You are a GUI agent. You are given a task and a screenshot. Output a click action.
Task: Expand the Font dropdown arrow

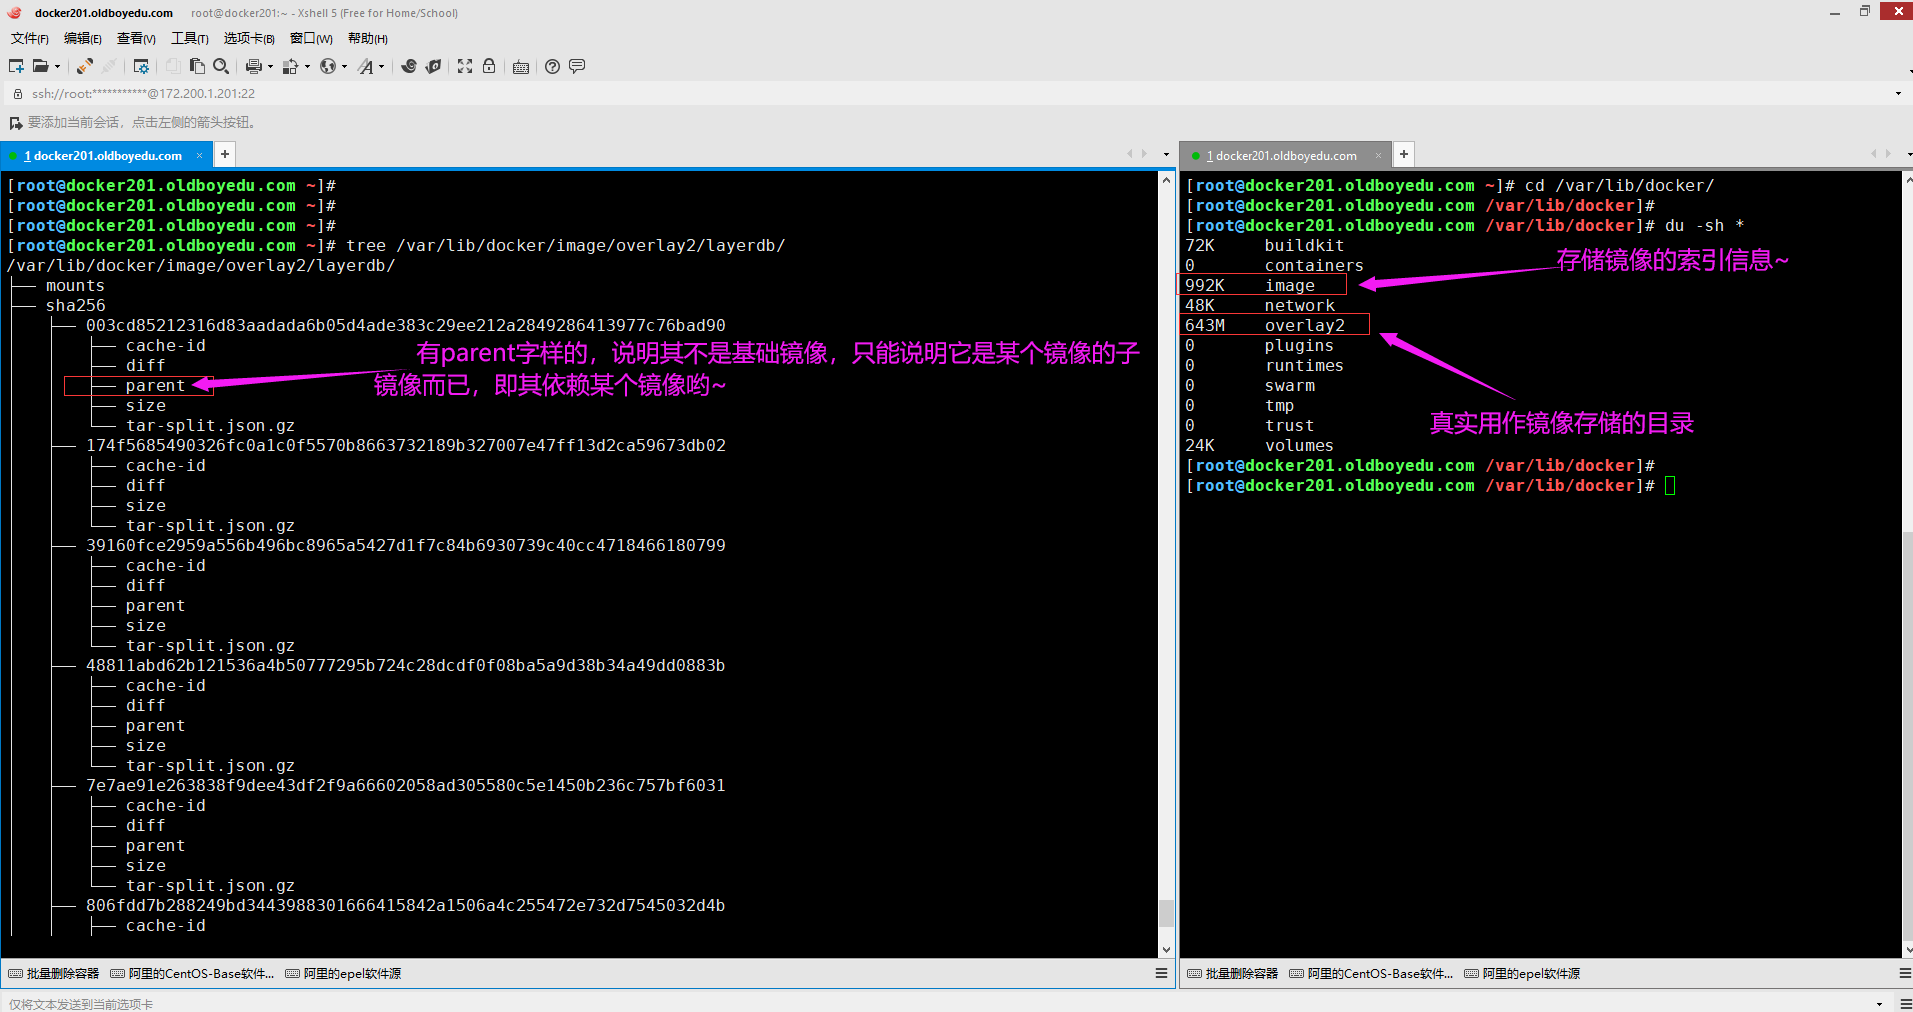[x=381, y=67]
